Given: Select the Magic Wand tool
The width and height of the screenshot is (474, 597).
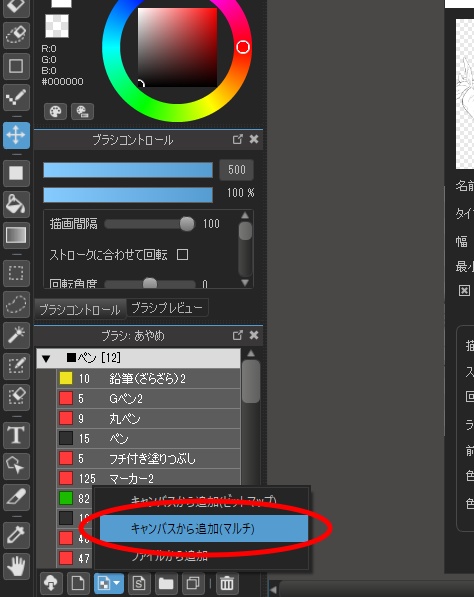Looking at the screenshot, I should point(16,335).
